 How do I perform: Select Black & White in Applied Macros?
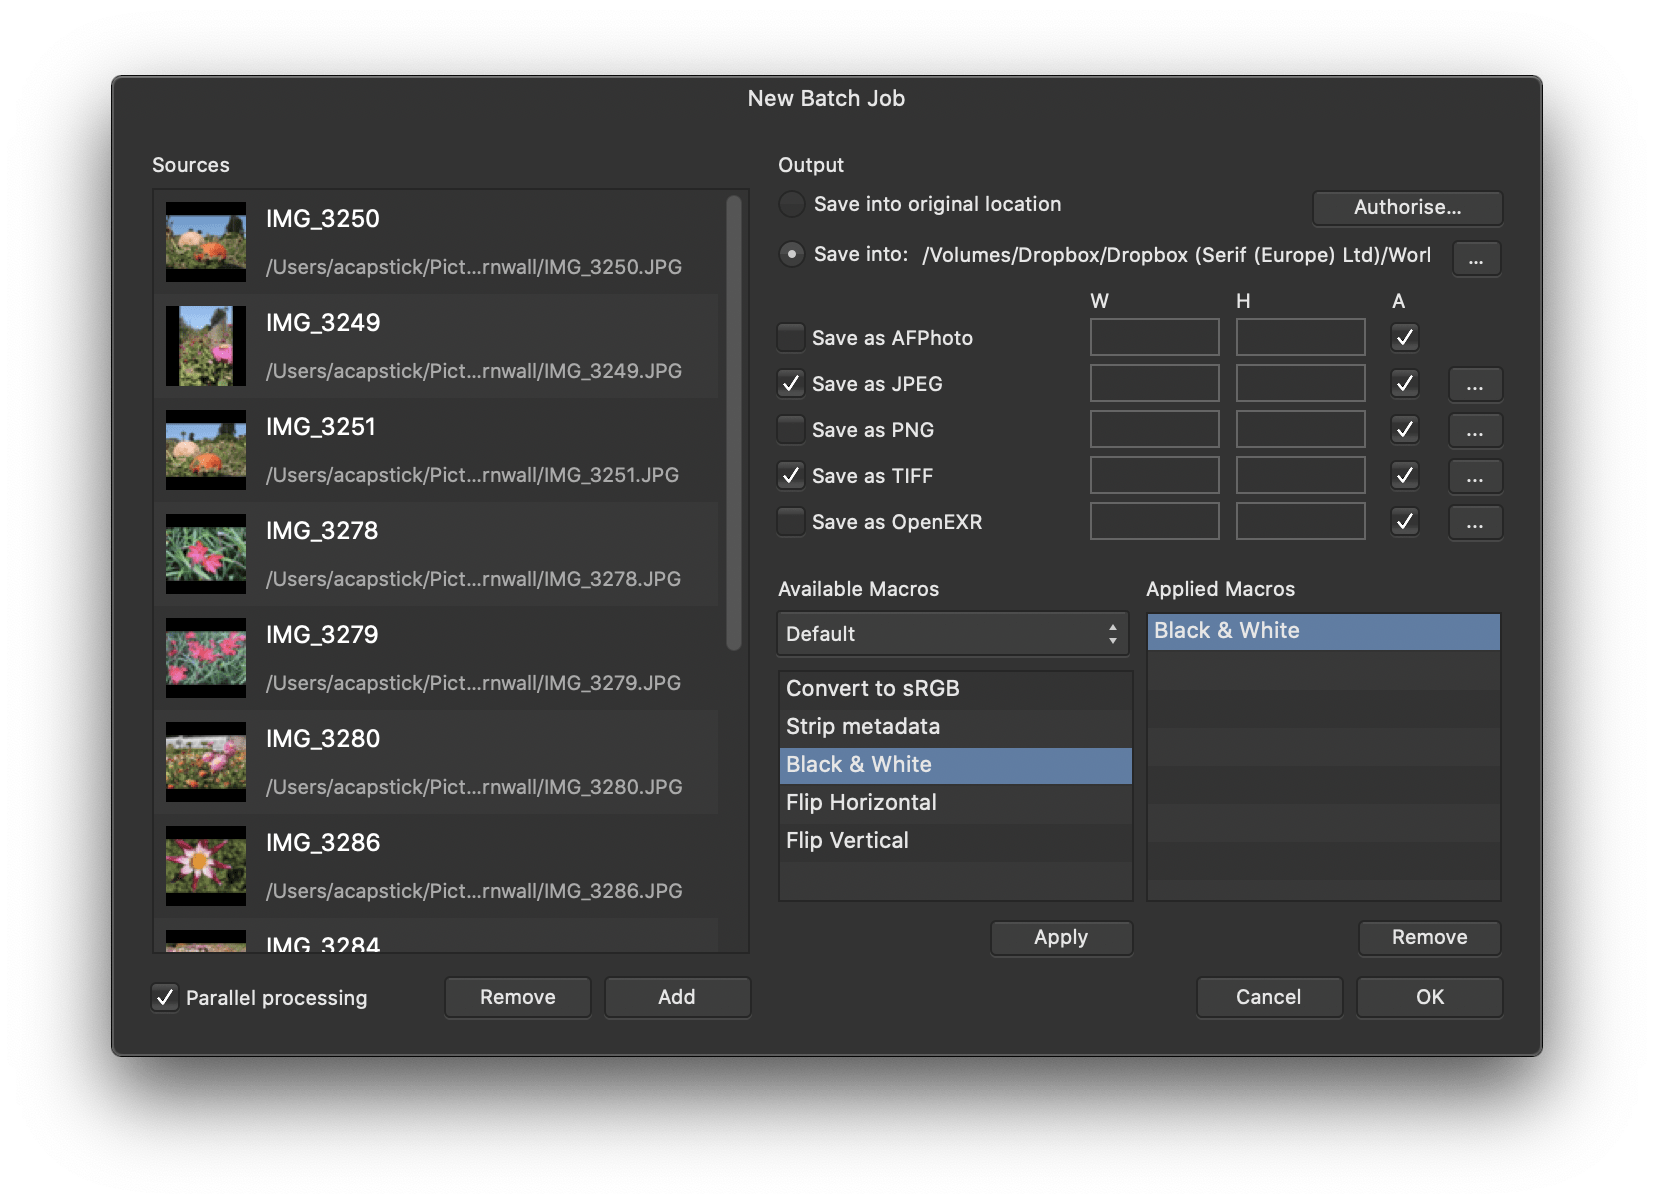(x=1322, y=631)
